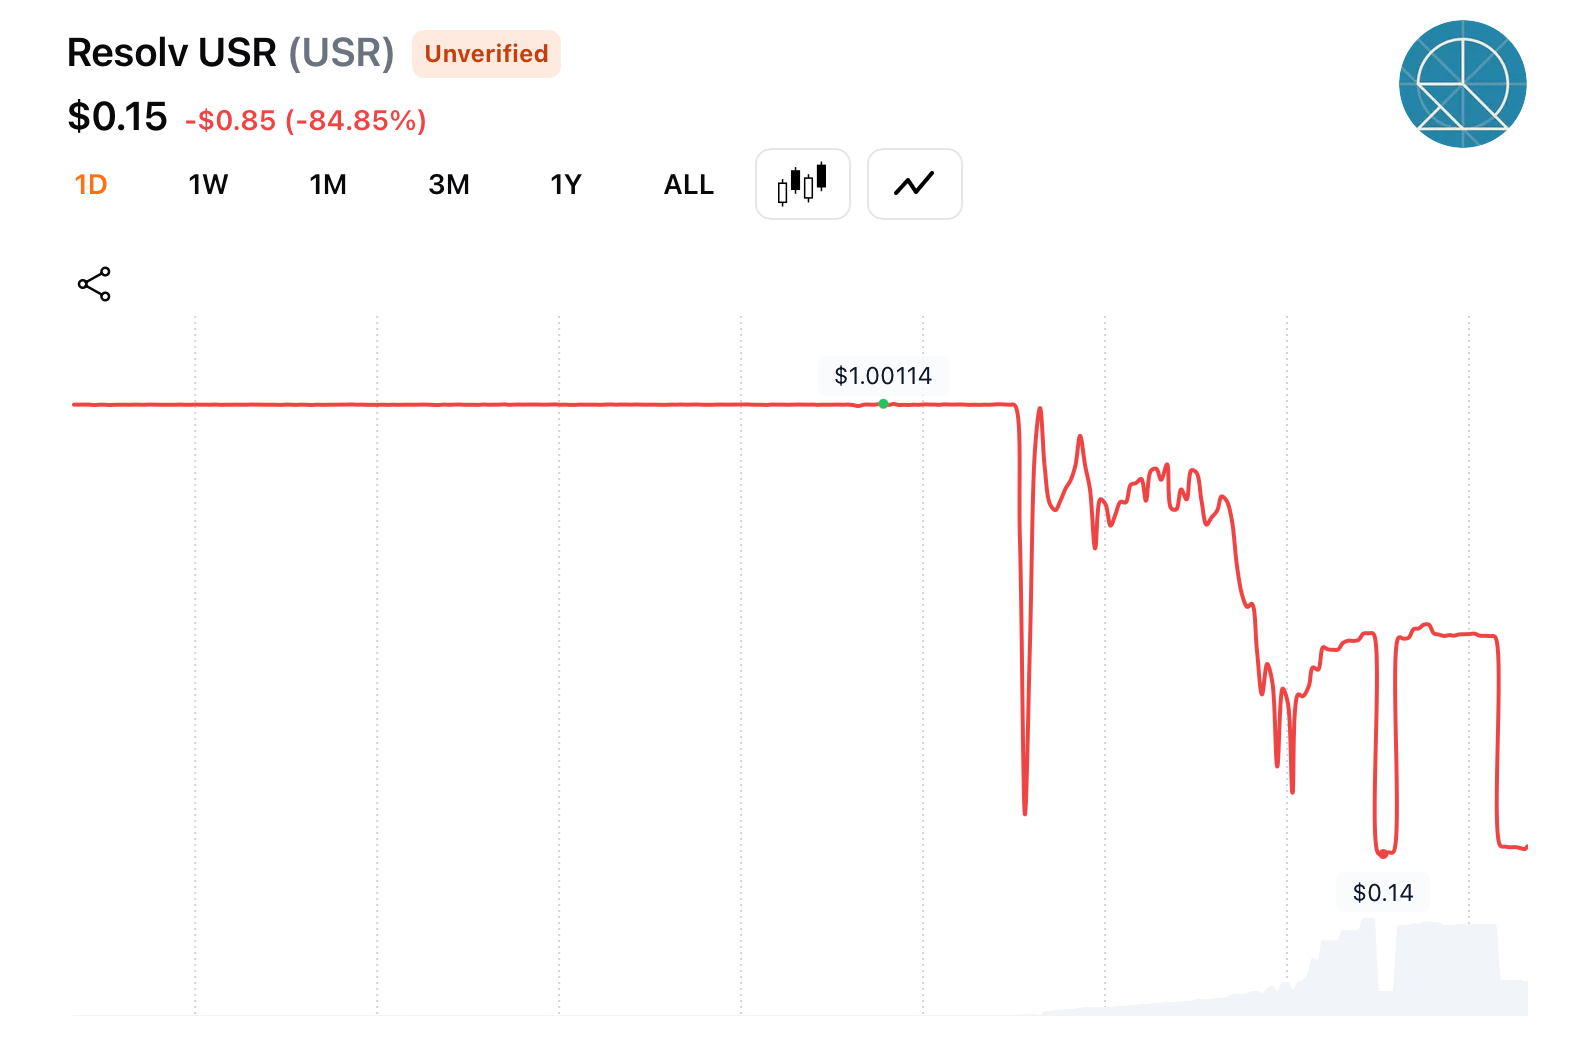This screenshot has height=1040, width=1576.
Task: Switch to the 1Y timeframe
Action: tap(565, 184)
